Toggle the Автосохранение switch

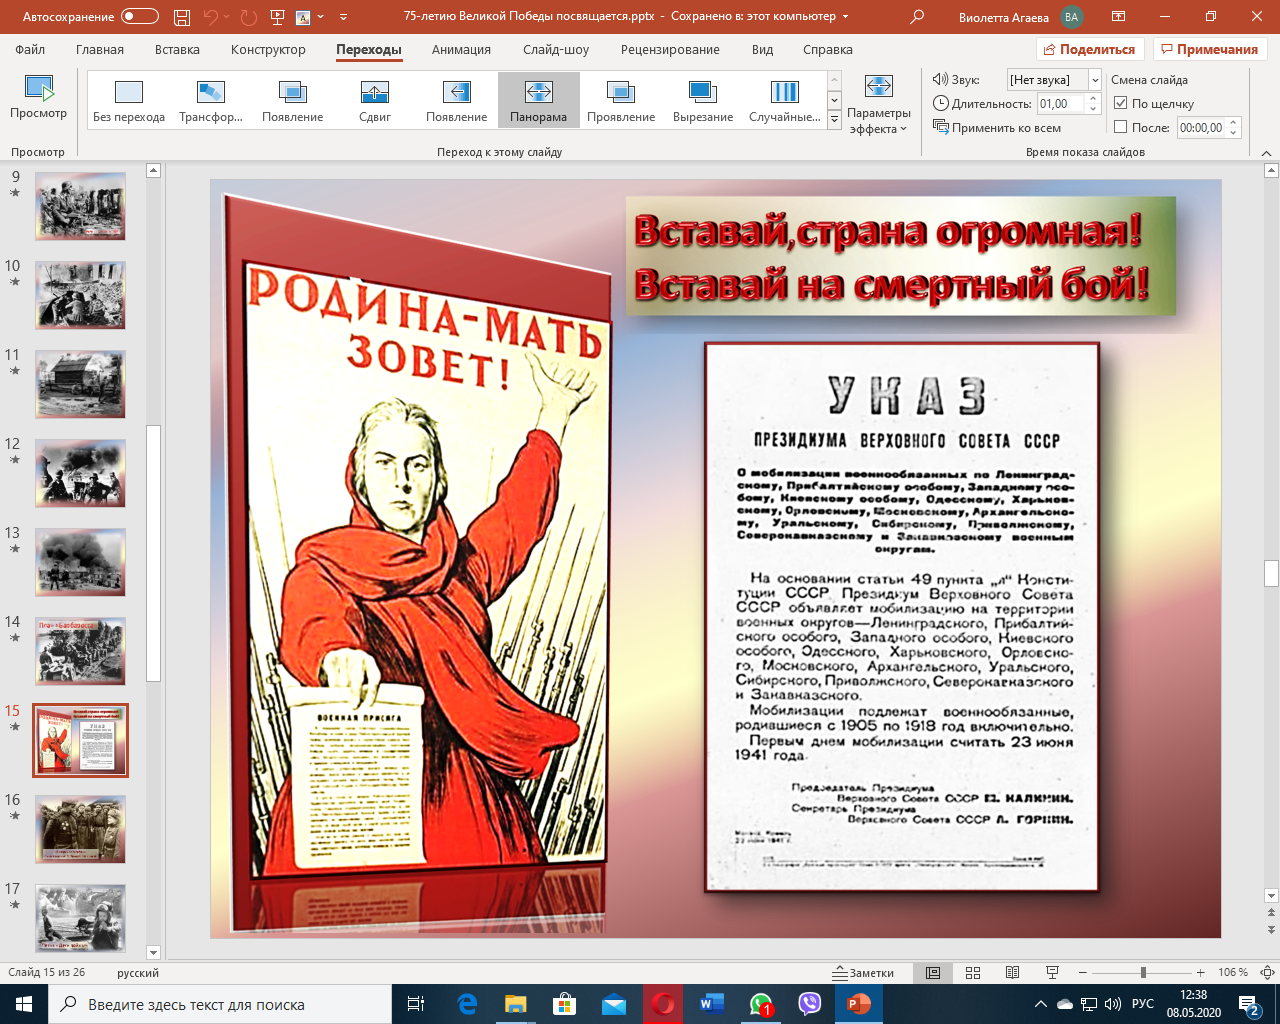pyautogui.click(x=139, y=17)
